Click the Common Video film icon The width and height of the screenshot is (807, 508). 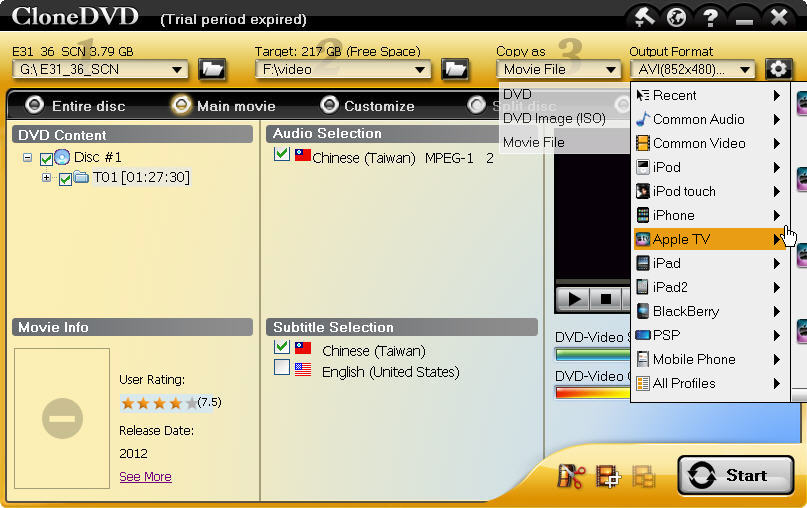click(643, 143)
